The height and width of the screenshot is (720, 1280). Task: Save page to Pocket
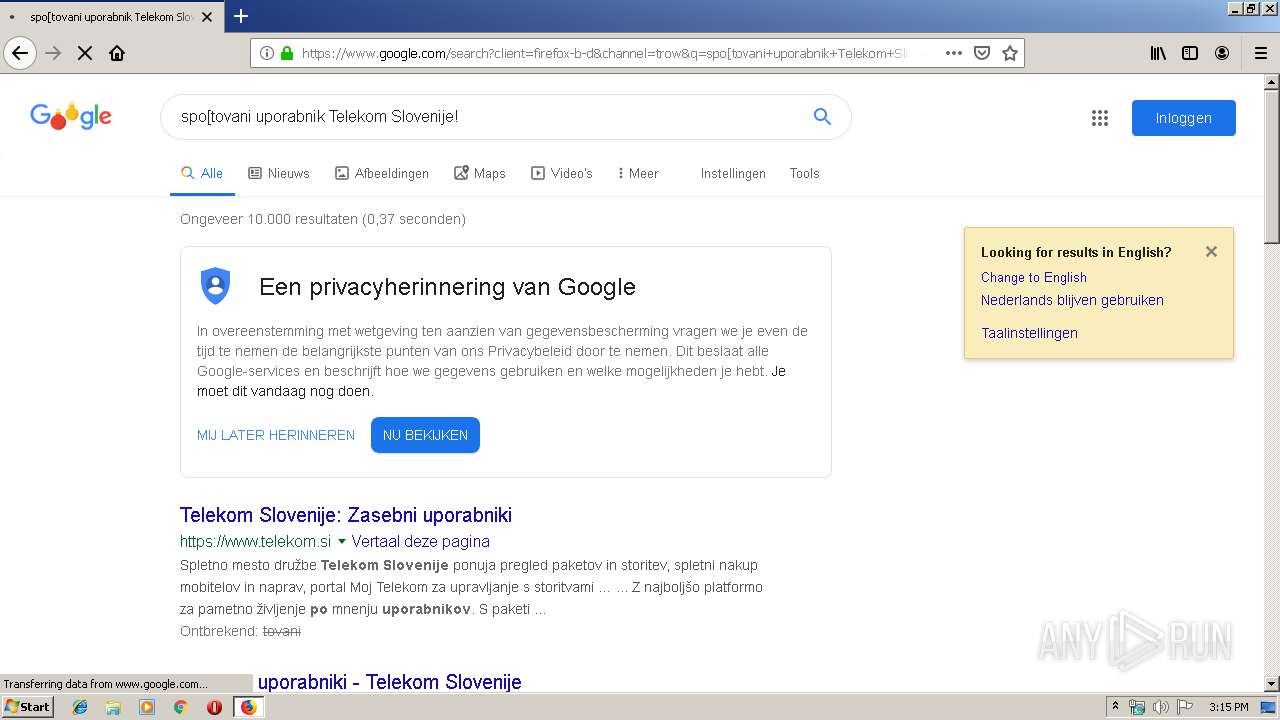(982, 53)
